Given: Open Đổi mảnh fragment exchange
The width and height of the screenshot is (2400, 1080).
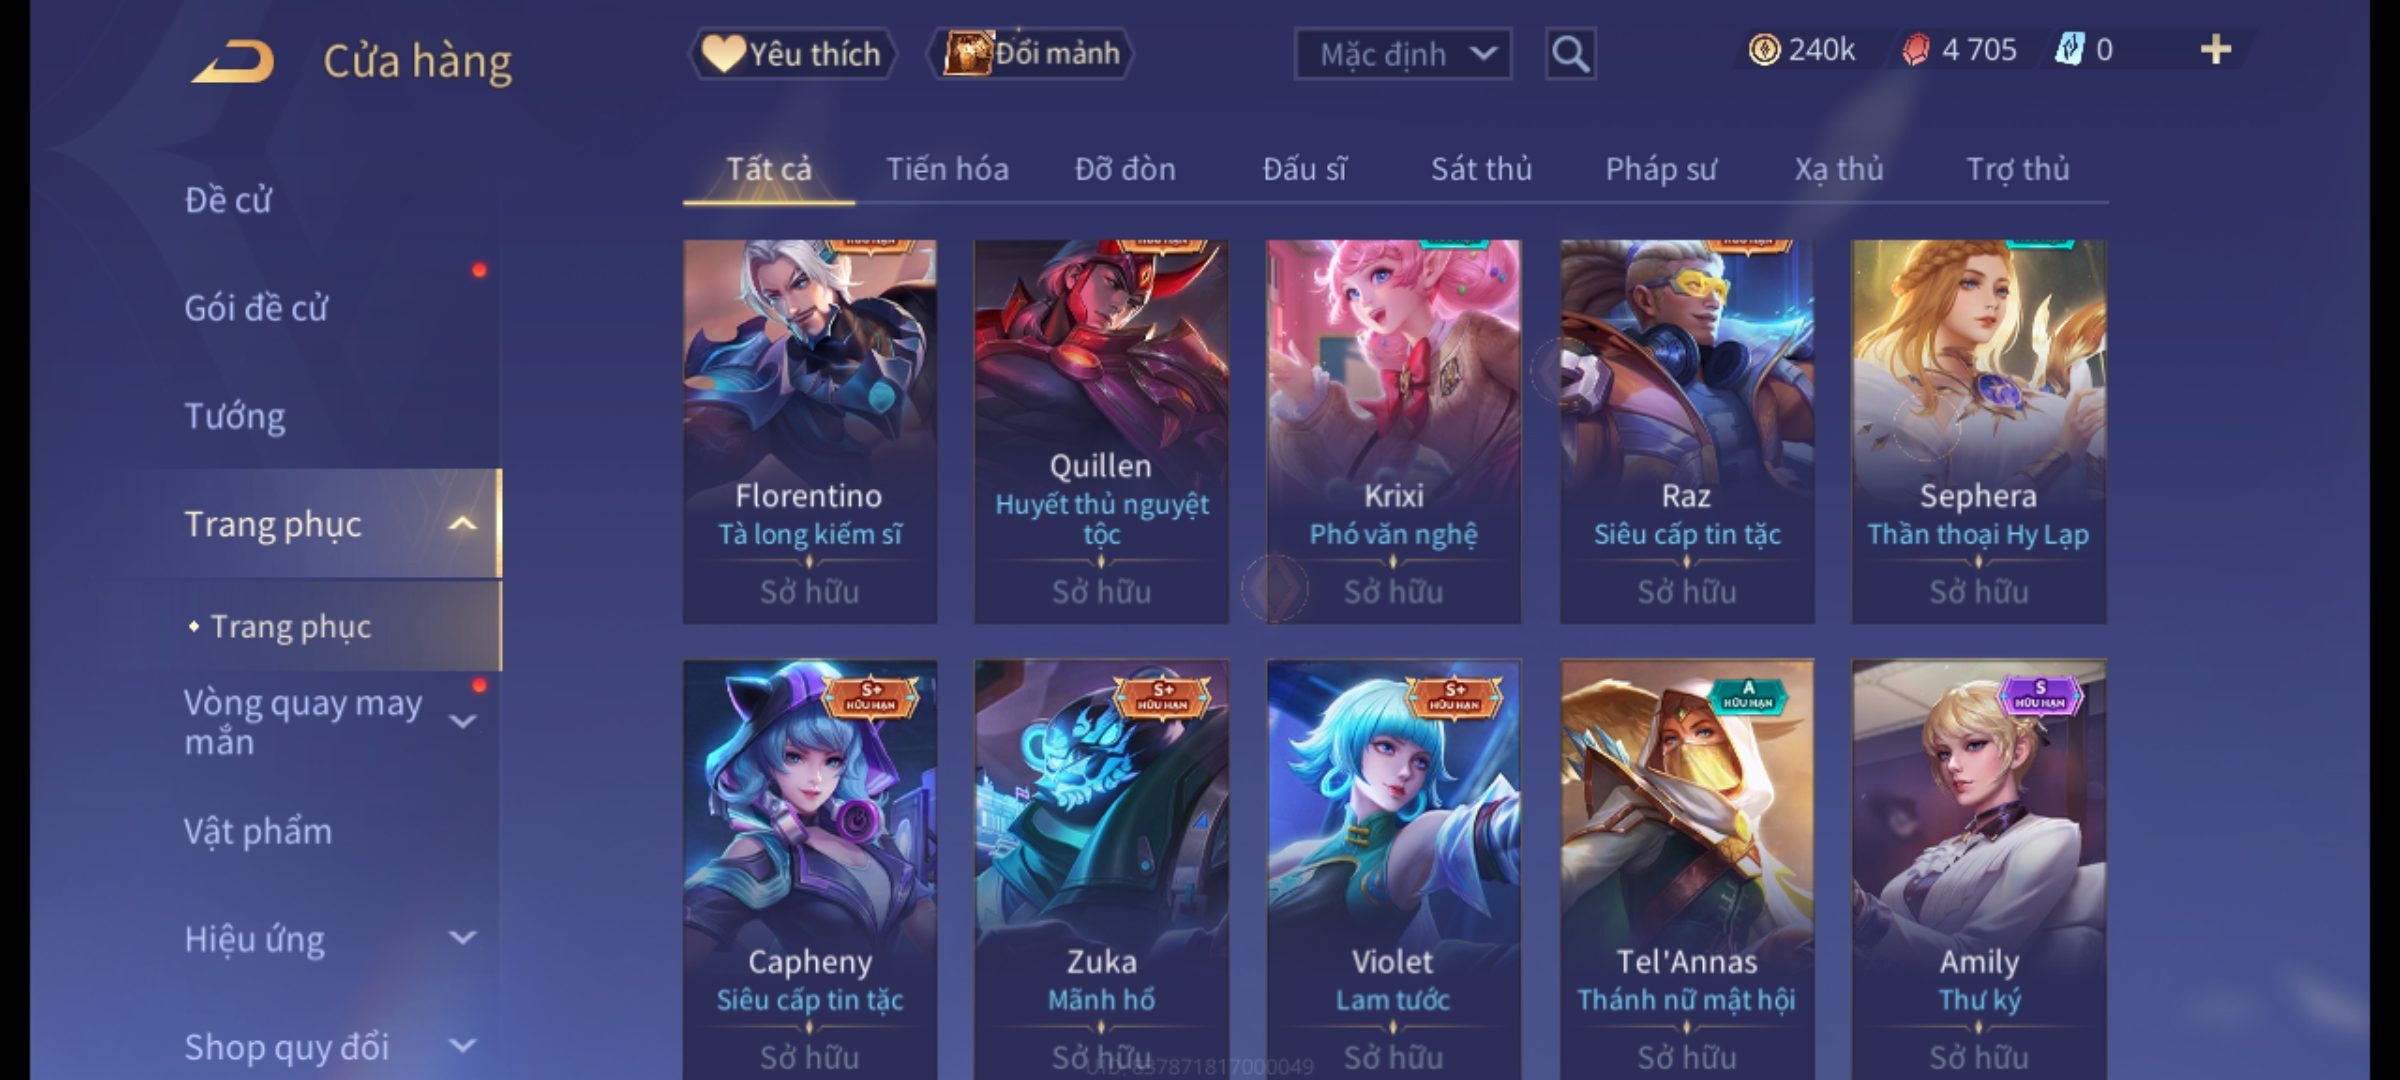Looking at the screenshot, I should tap(1030, 53).
